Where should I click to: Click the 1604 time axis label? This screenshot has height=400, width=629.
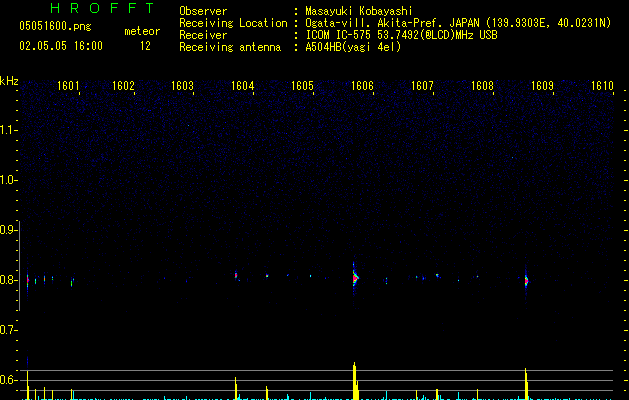[x=243, y=86]
